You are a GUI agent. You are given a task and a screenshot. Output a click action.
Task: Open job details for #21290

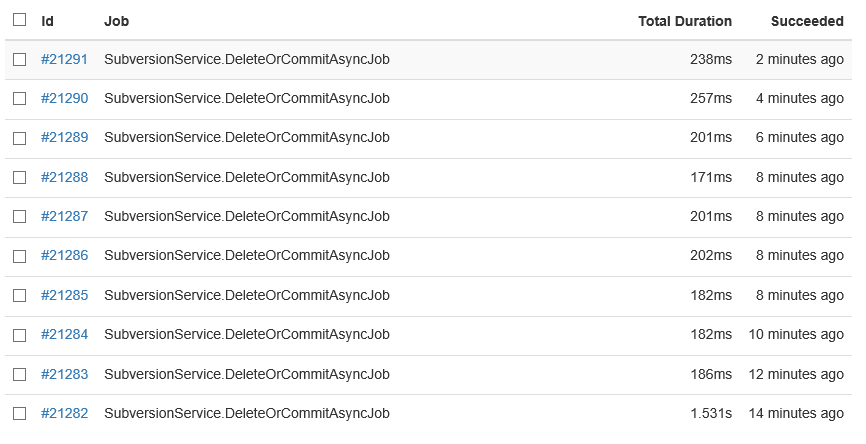[x=64, y=98]
